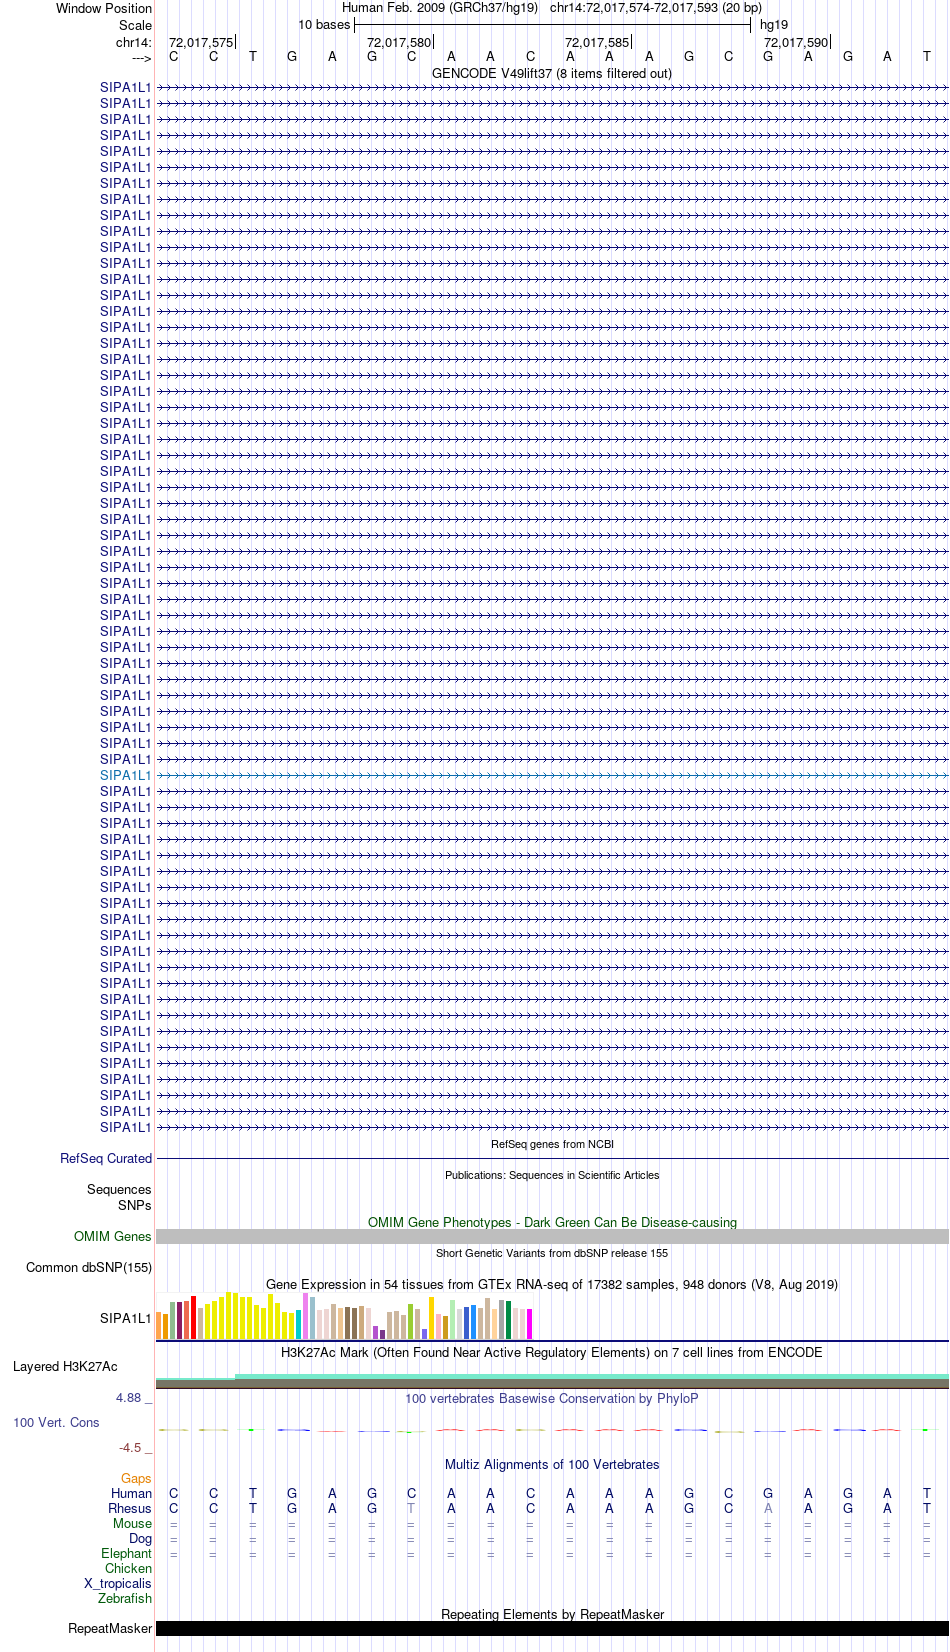The width and height of the screenshot is (950, 1652).
Task: Click the Sequences publications track label
Action: (x=119, y=1189)
